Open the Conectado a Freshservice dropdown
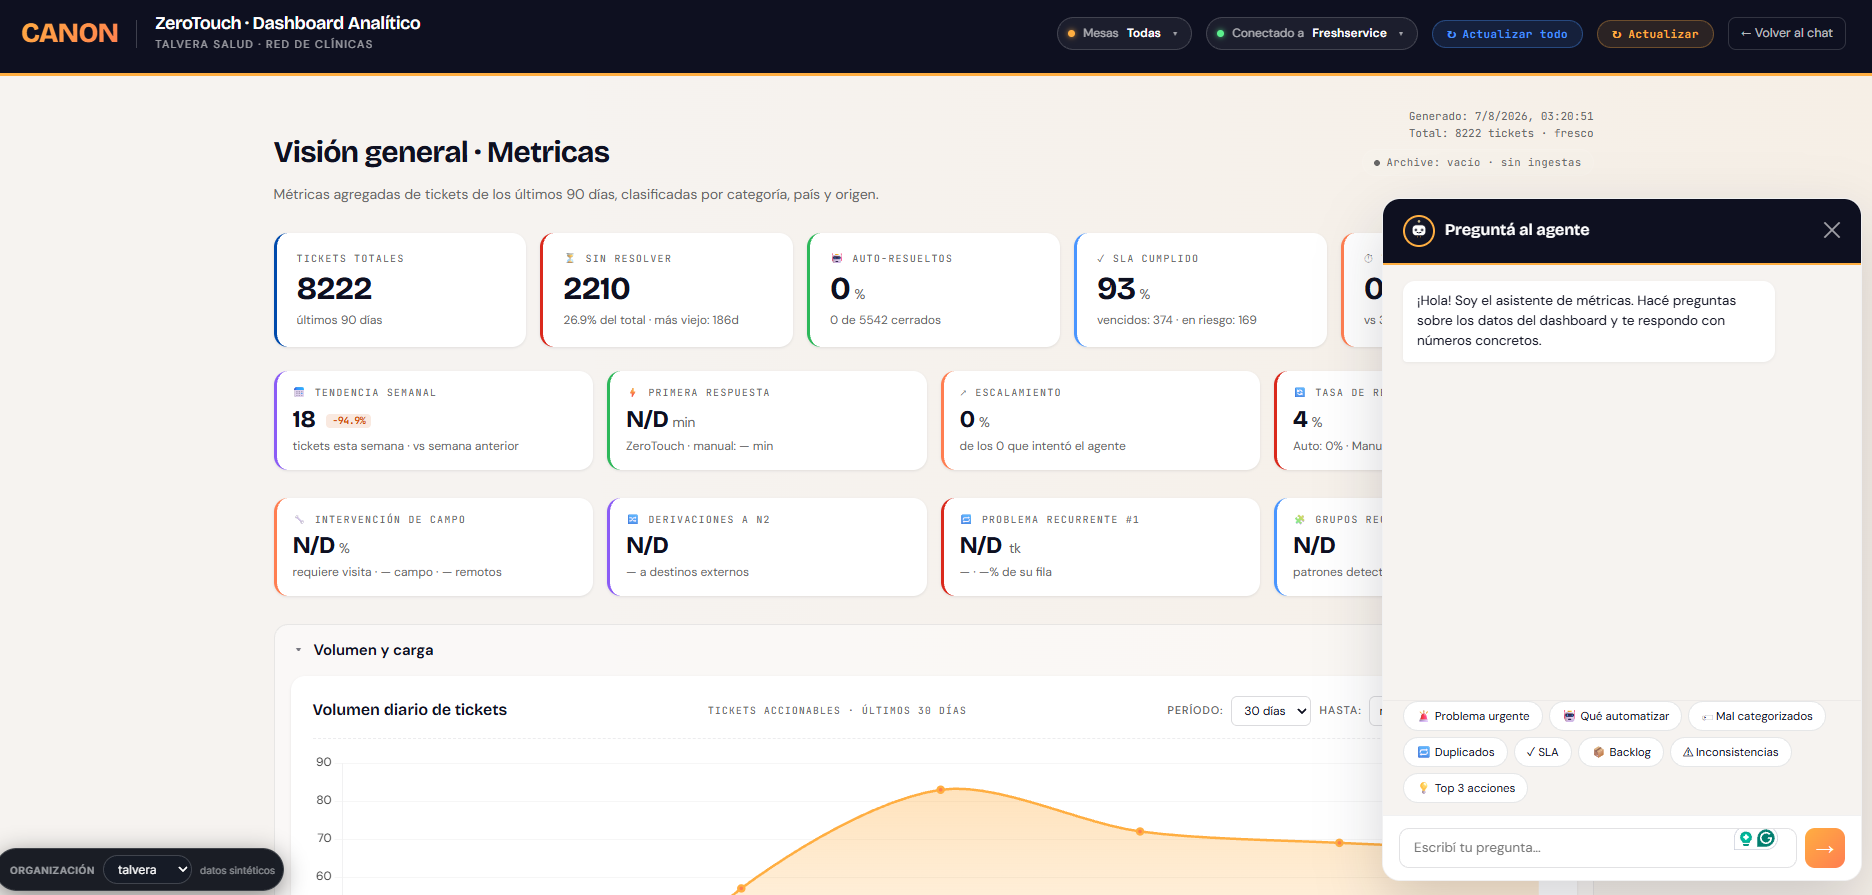This screenshot has width=1872, height=895. pos(1311,33)
